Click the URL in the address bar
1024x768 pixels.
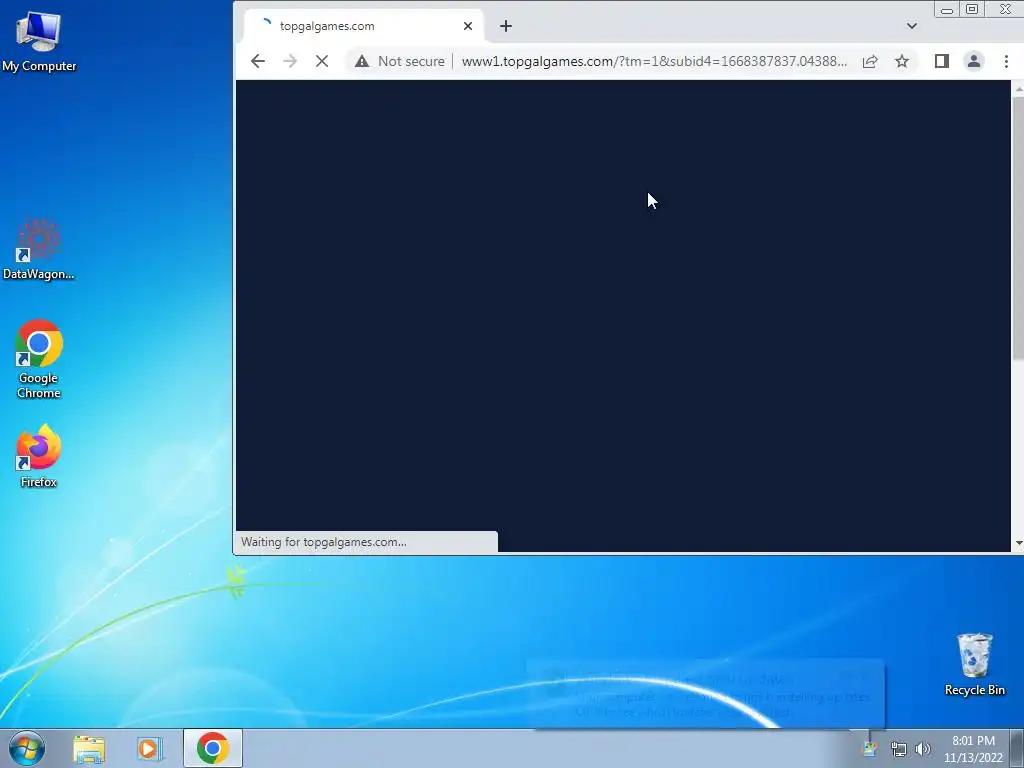click(654, 61)
